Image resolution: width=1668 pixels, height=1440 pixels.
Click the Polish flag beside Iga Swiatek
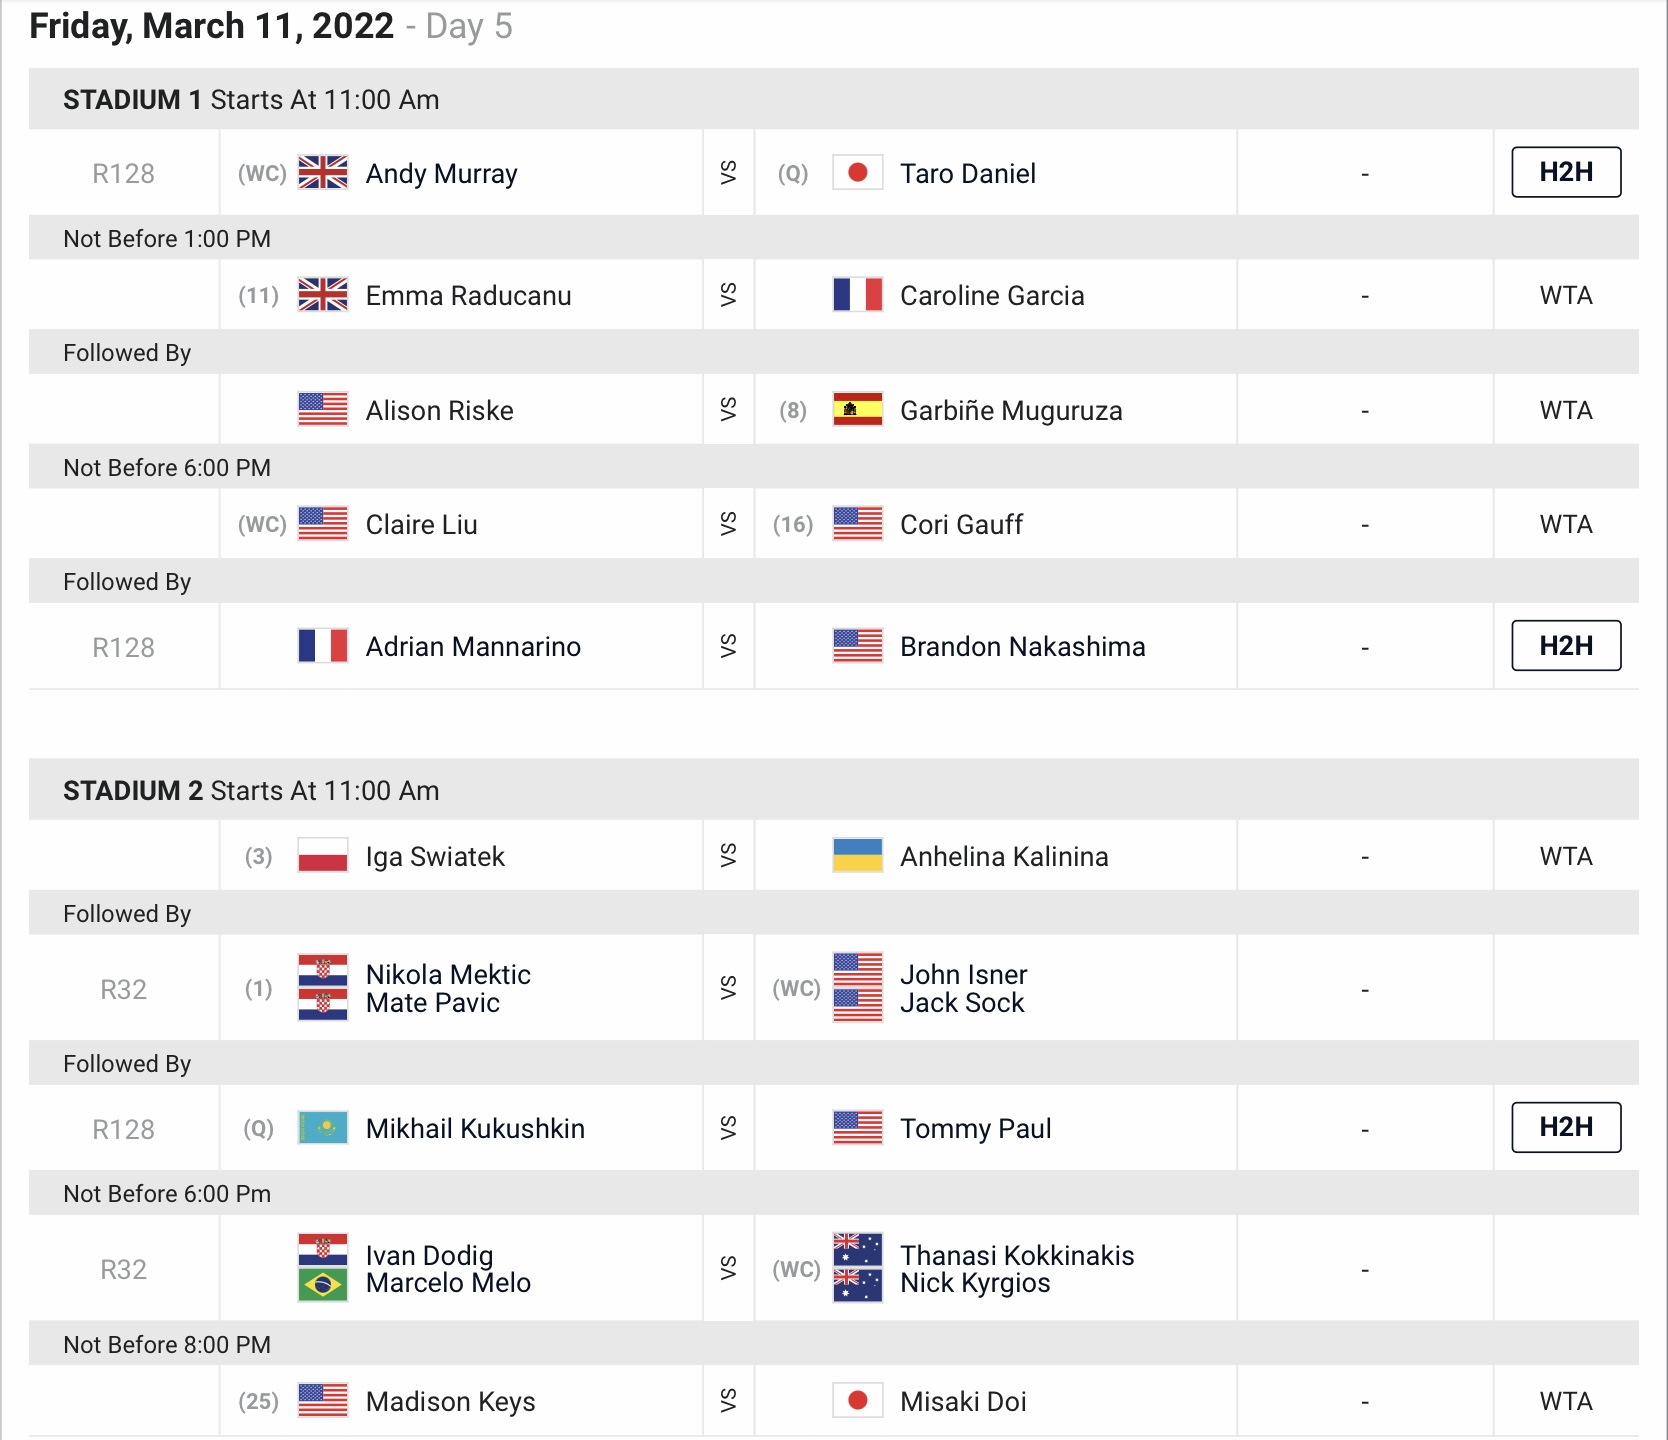323,856
